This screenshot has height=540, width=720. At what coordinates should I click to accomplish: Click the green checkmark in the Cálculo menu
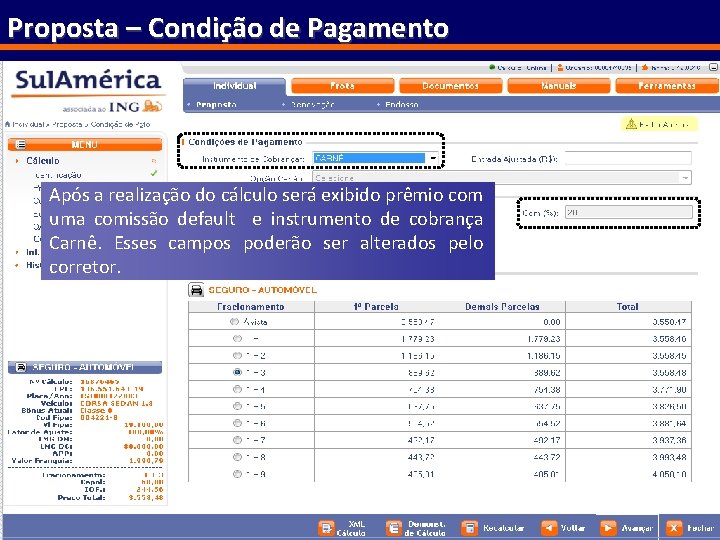[153, 173]
